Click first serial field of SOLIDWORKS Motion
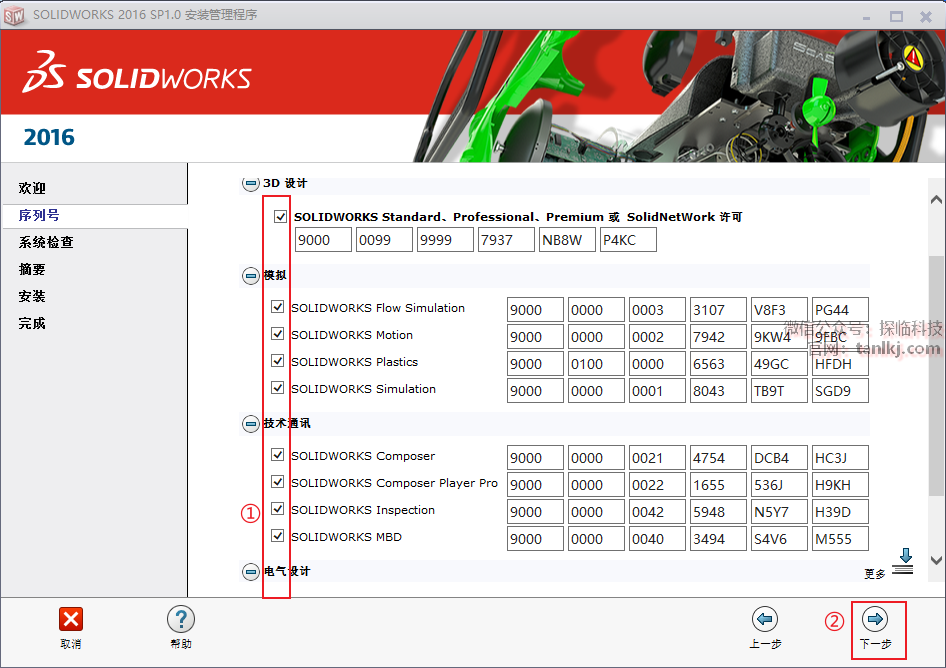Viewport: 946px width, 668px height. 534,337
